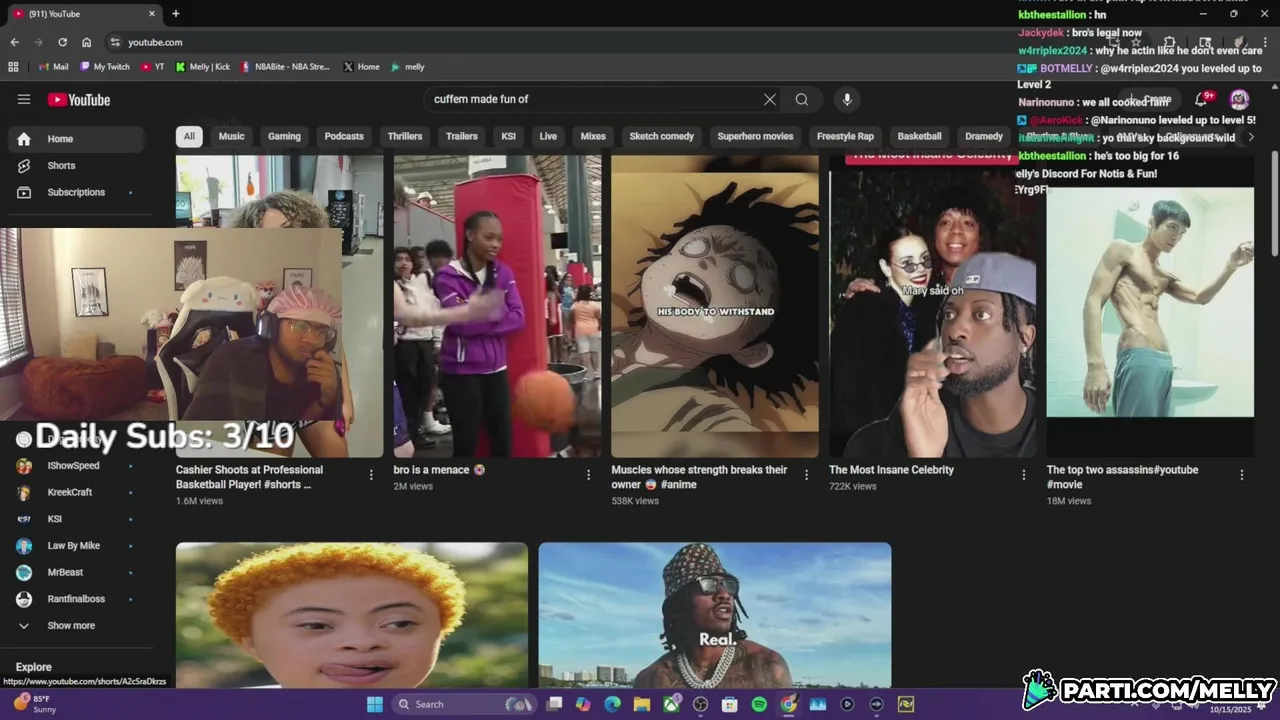Open the Rantfinalboss channel subscription
The height and width of the screenshot is (720, 1280).
(76, 599)
